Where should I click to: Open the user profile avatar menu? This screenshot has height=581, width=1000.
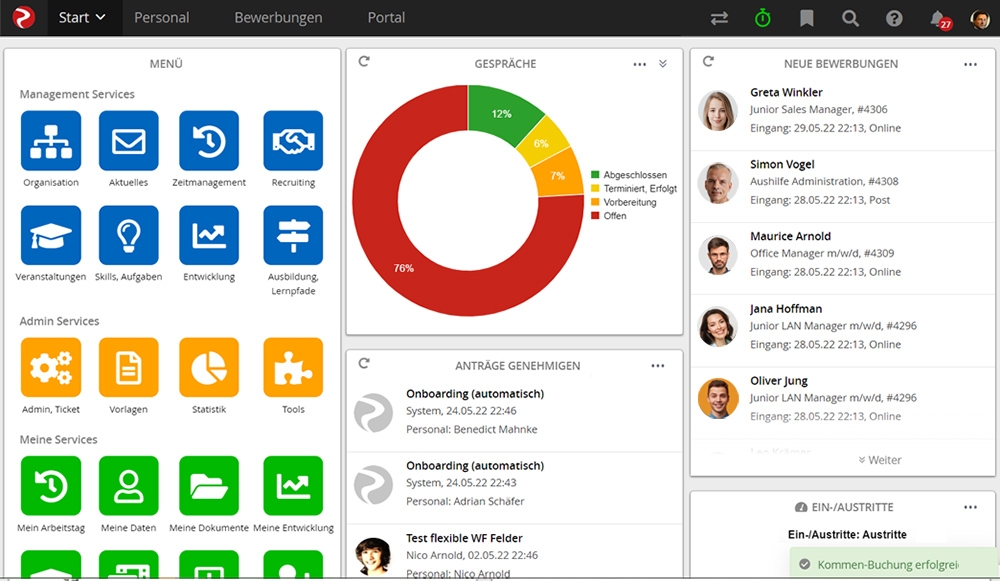click(980, 19)
